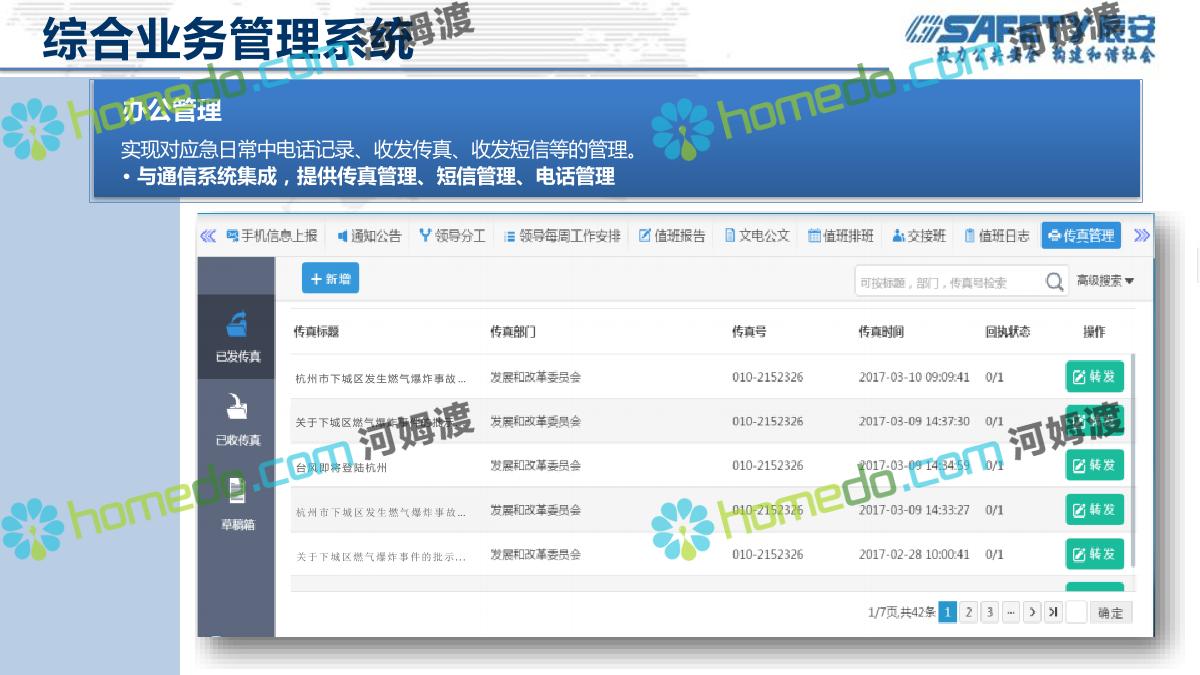Screen dimensions: 1200x675
Task: Click the 新增 add button
Action: pyautogui.click(x=330, y=279)
